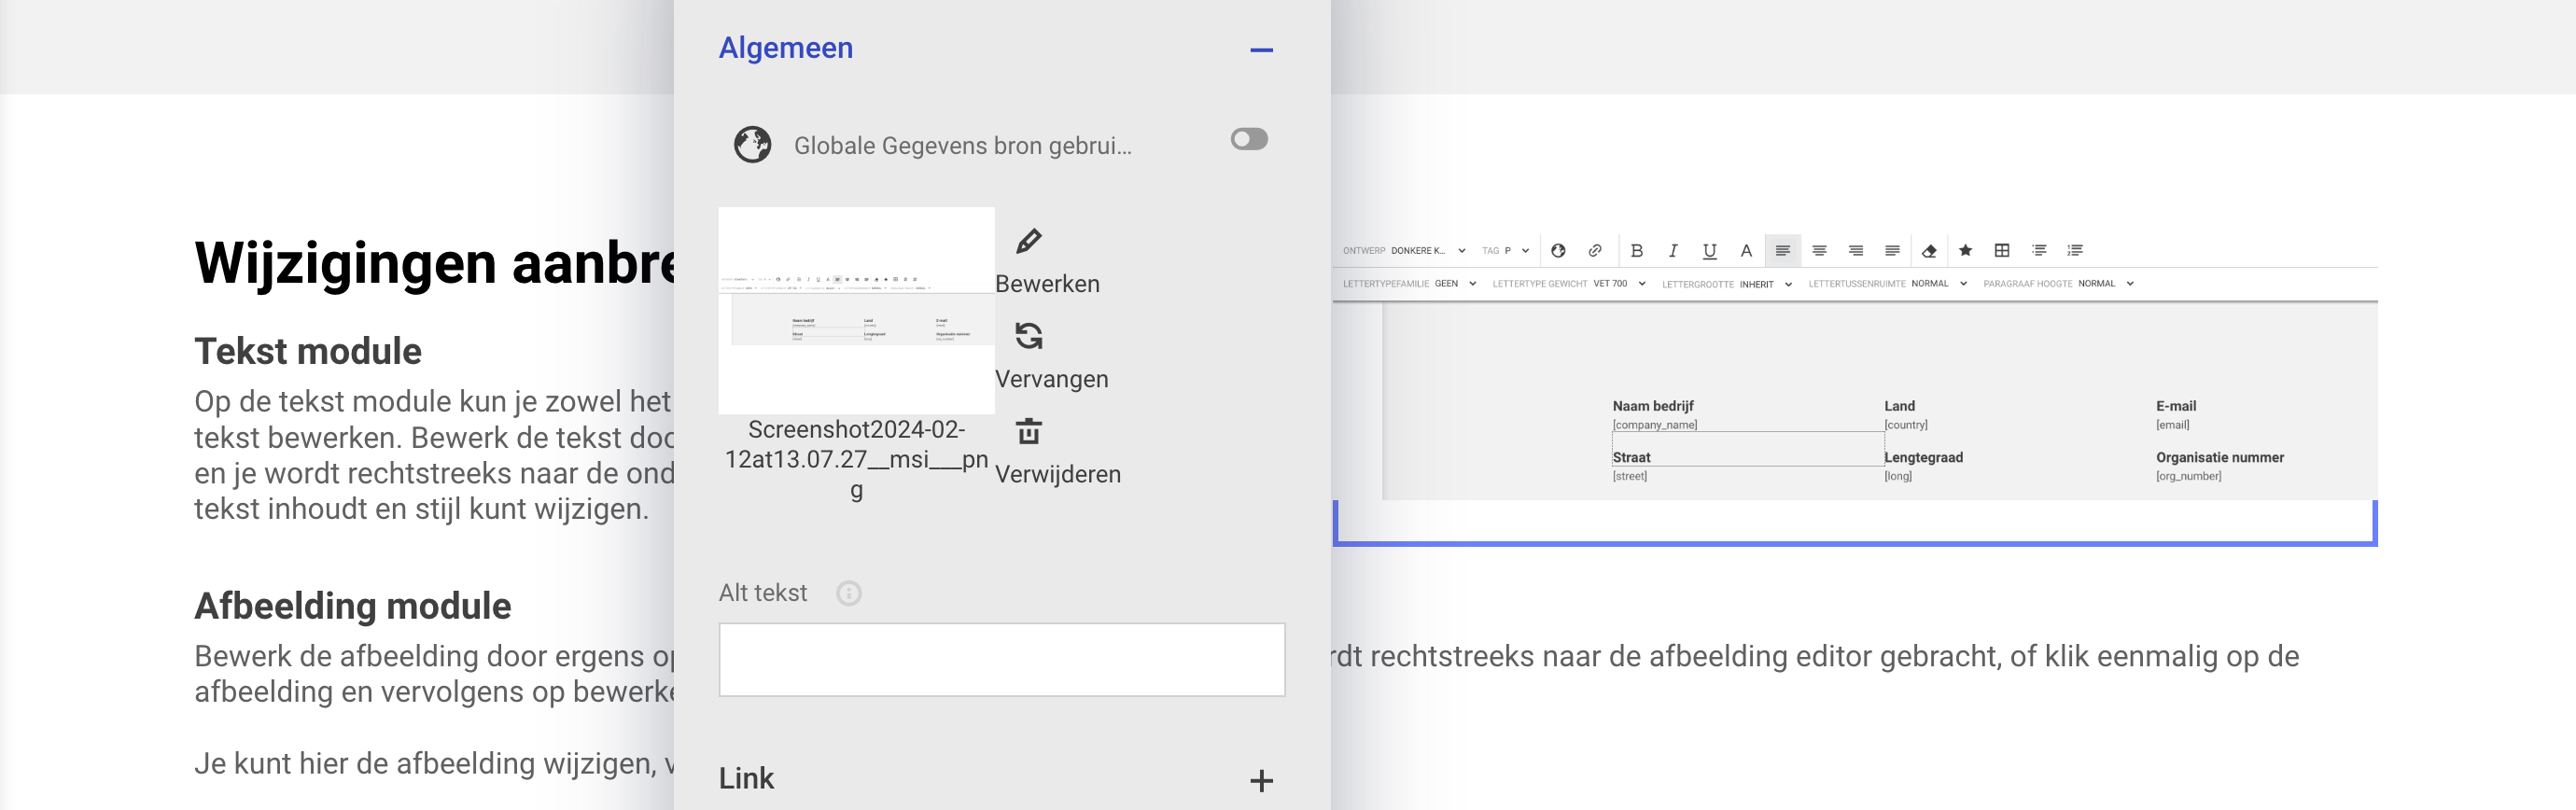
Task: Click the insert table grid icon
Action: (x=2002, y=251)
